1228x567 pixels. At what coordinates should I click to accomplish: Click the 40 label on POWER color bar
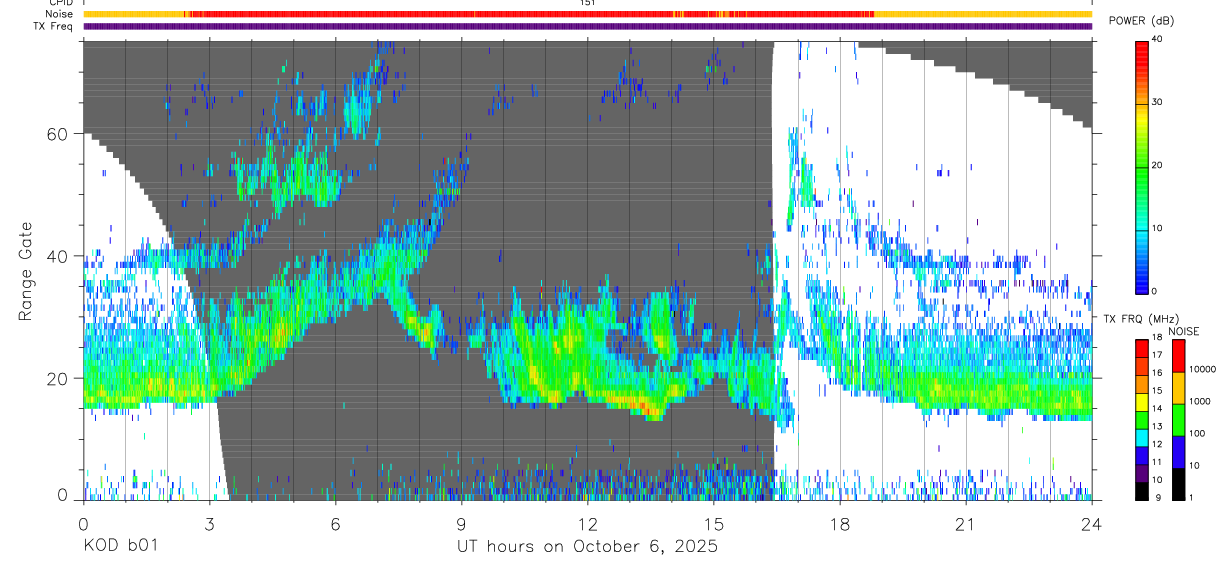(x=1158, y=39)
